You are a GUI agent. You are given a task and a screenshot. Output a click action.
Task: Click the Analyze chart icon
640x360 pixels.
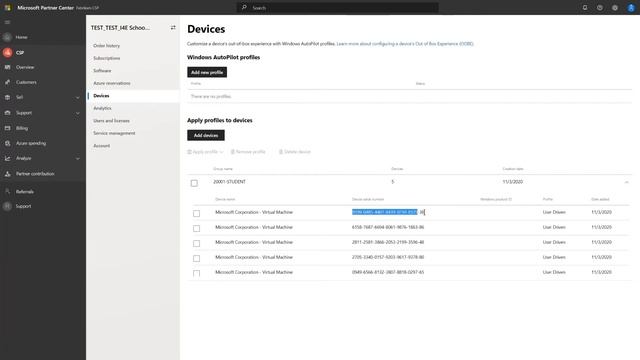pyautogui.click(x=7, y=158)
